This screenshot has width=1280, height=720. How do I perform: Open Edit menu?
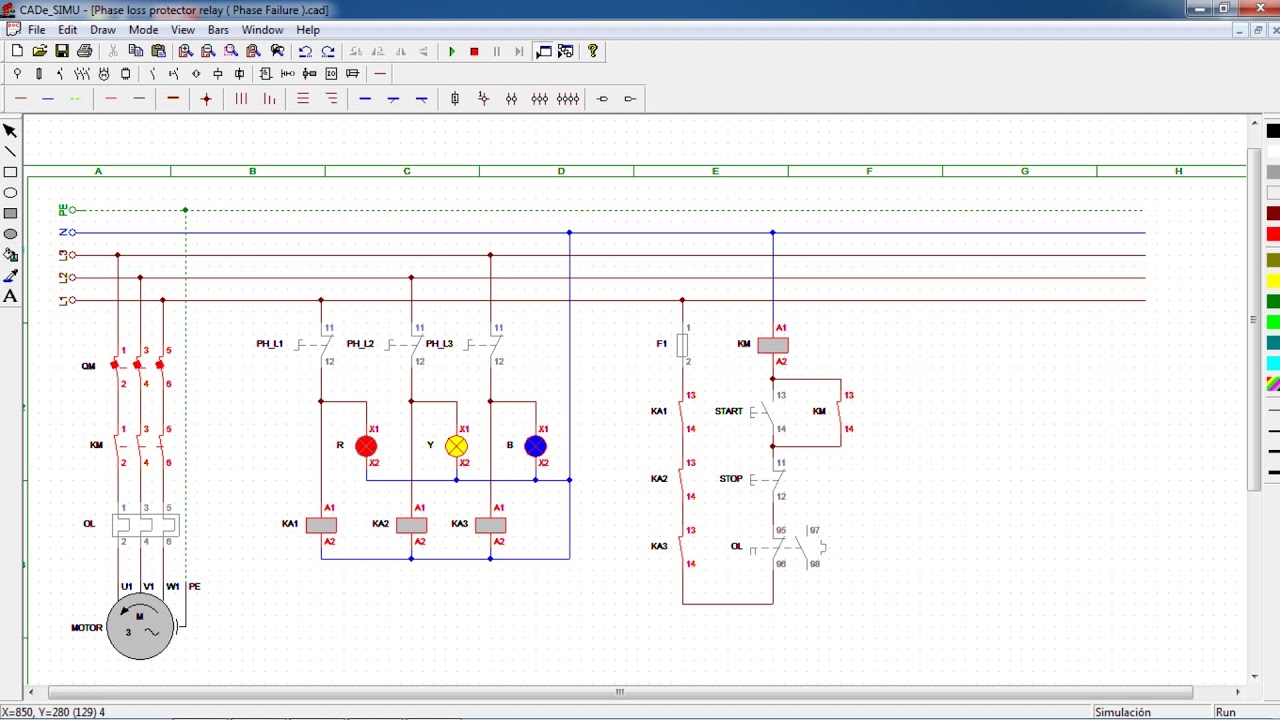point(67,30)
